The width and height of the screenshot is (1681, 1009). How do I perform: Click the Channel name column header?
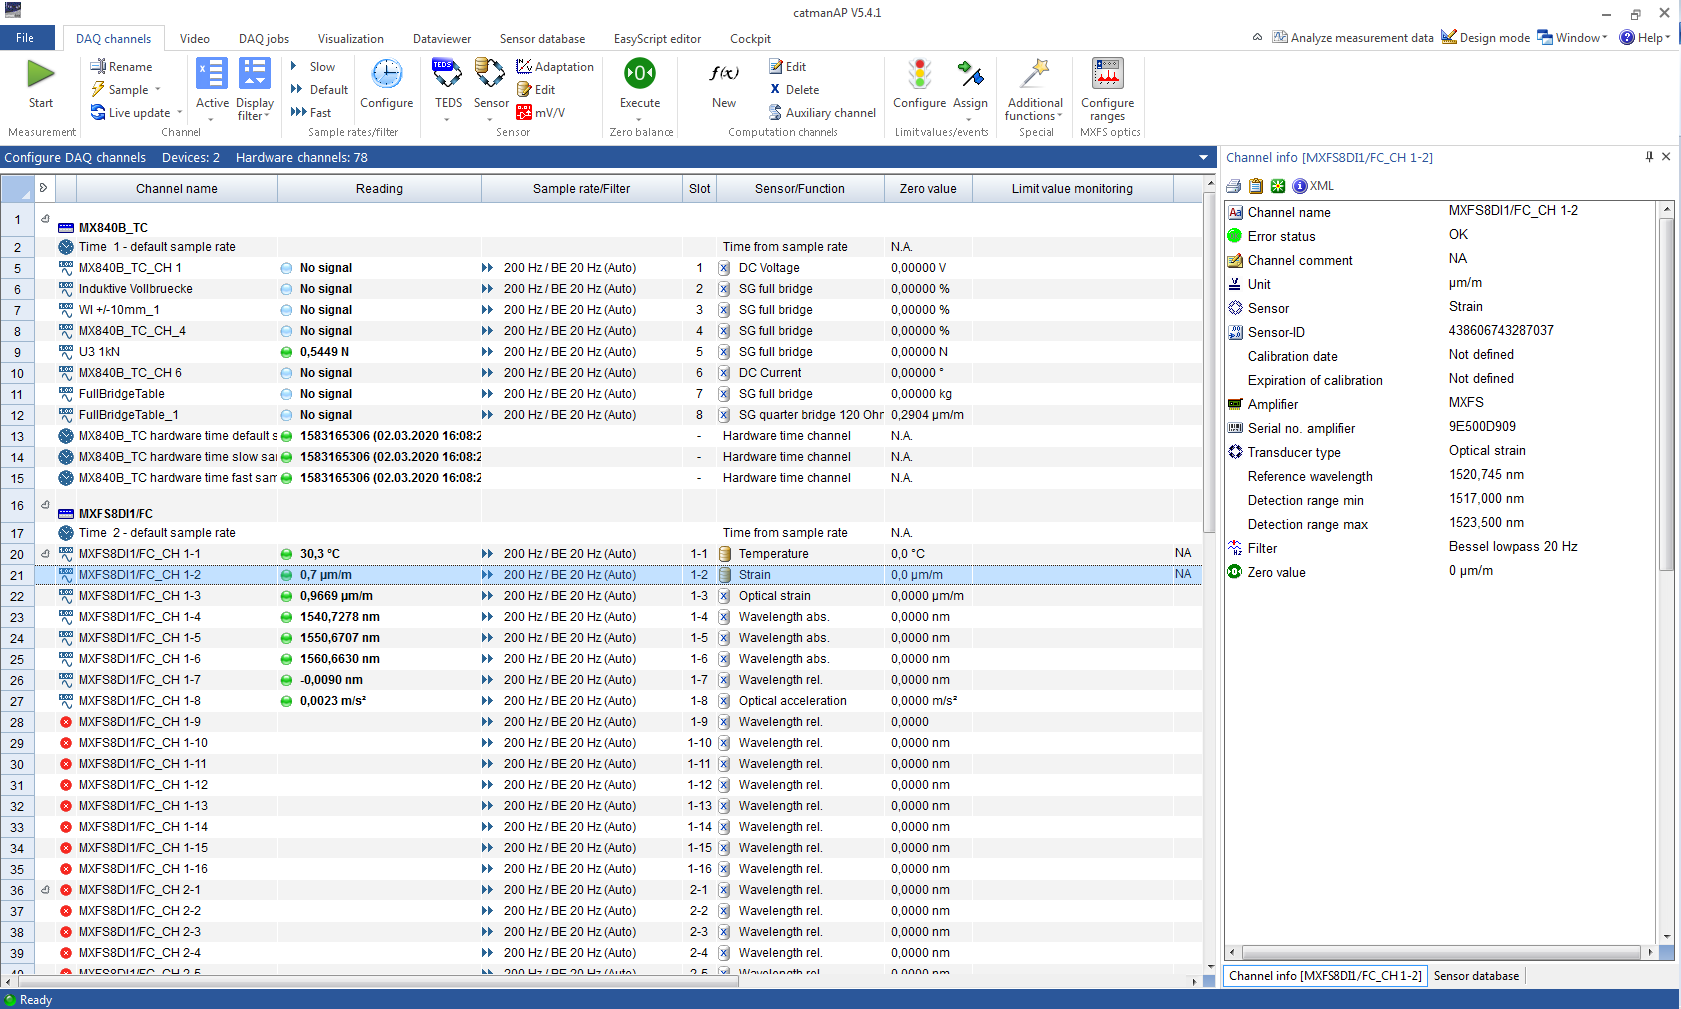(177, 188)
